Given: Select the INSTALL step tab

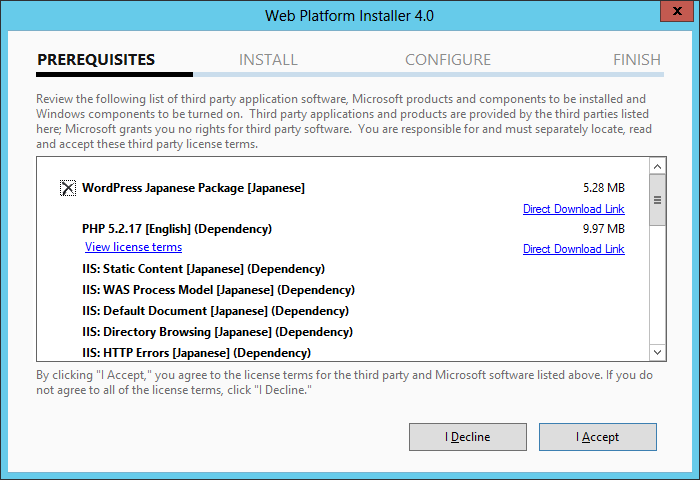Looking at the screenshot, I should [x=268, y=59].
